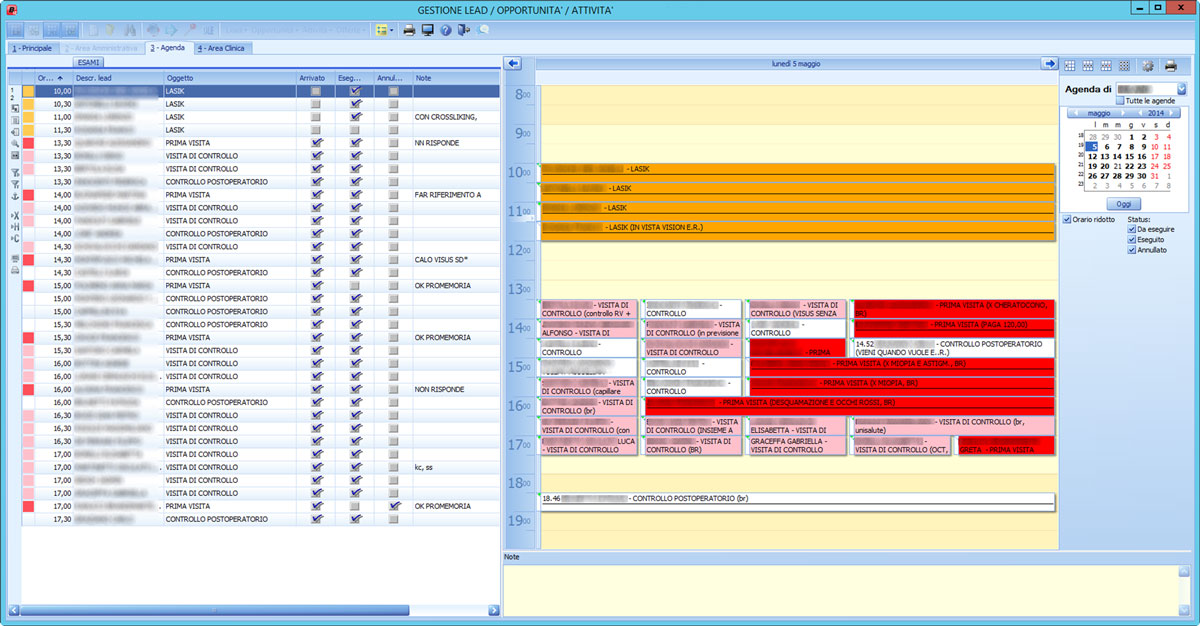Go to the next day with right arrow
1200x626 pixels.
click(x=1049, y=64)
